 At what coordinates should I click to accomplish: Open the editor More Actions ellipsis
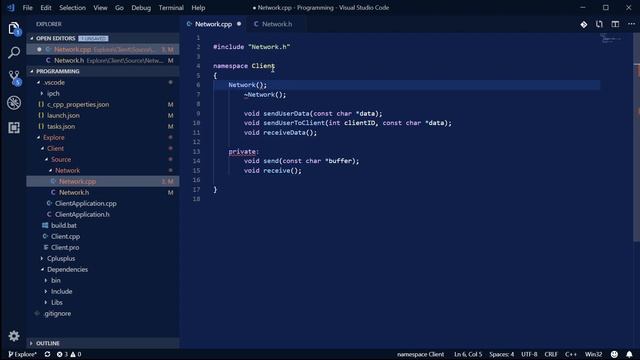point(631,24)
